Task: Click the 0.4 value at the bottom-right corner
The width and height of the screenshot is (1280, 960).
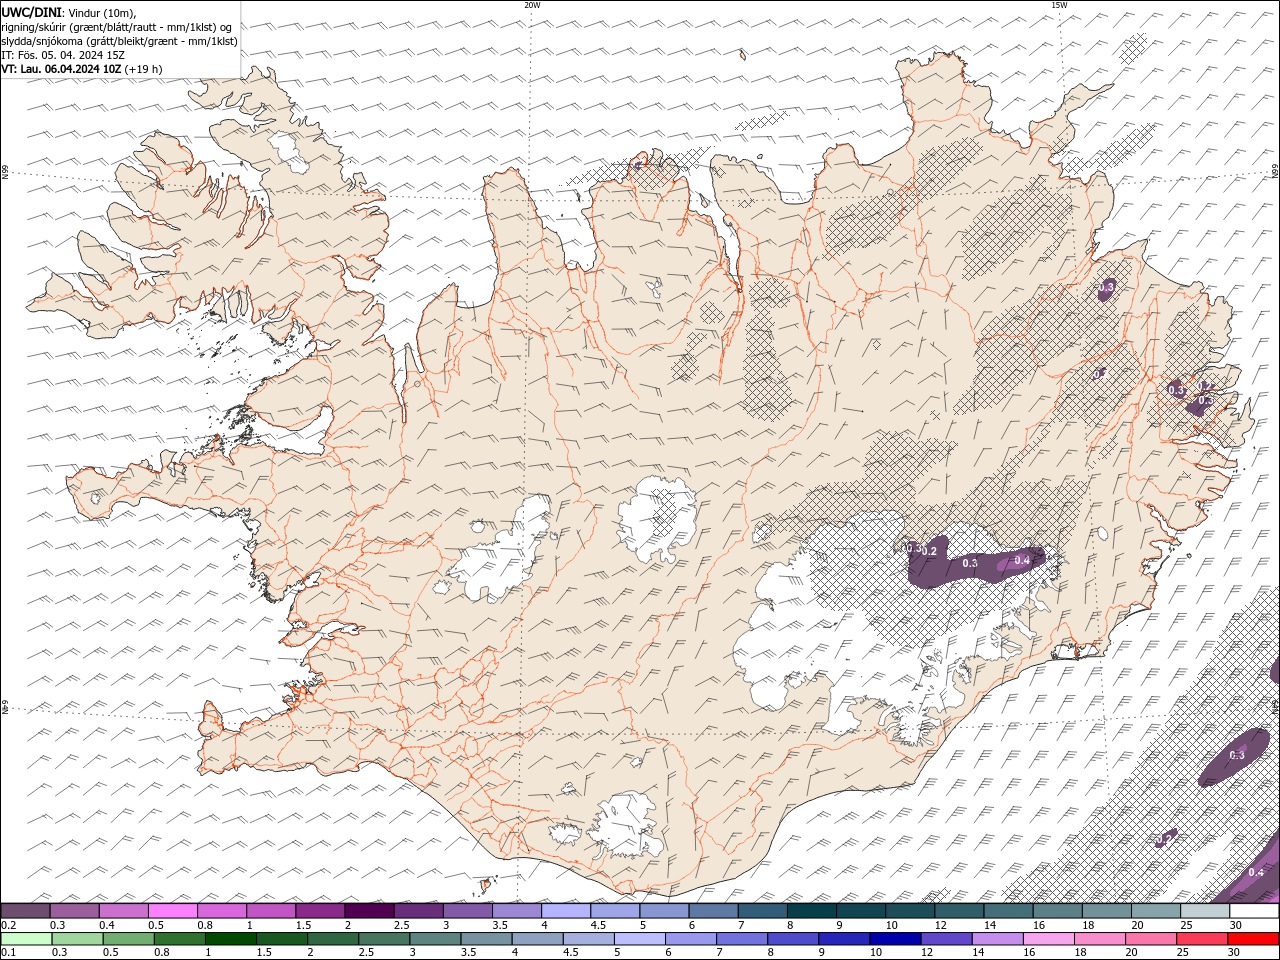Action: pos(1256,873)
